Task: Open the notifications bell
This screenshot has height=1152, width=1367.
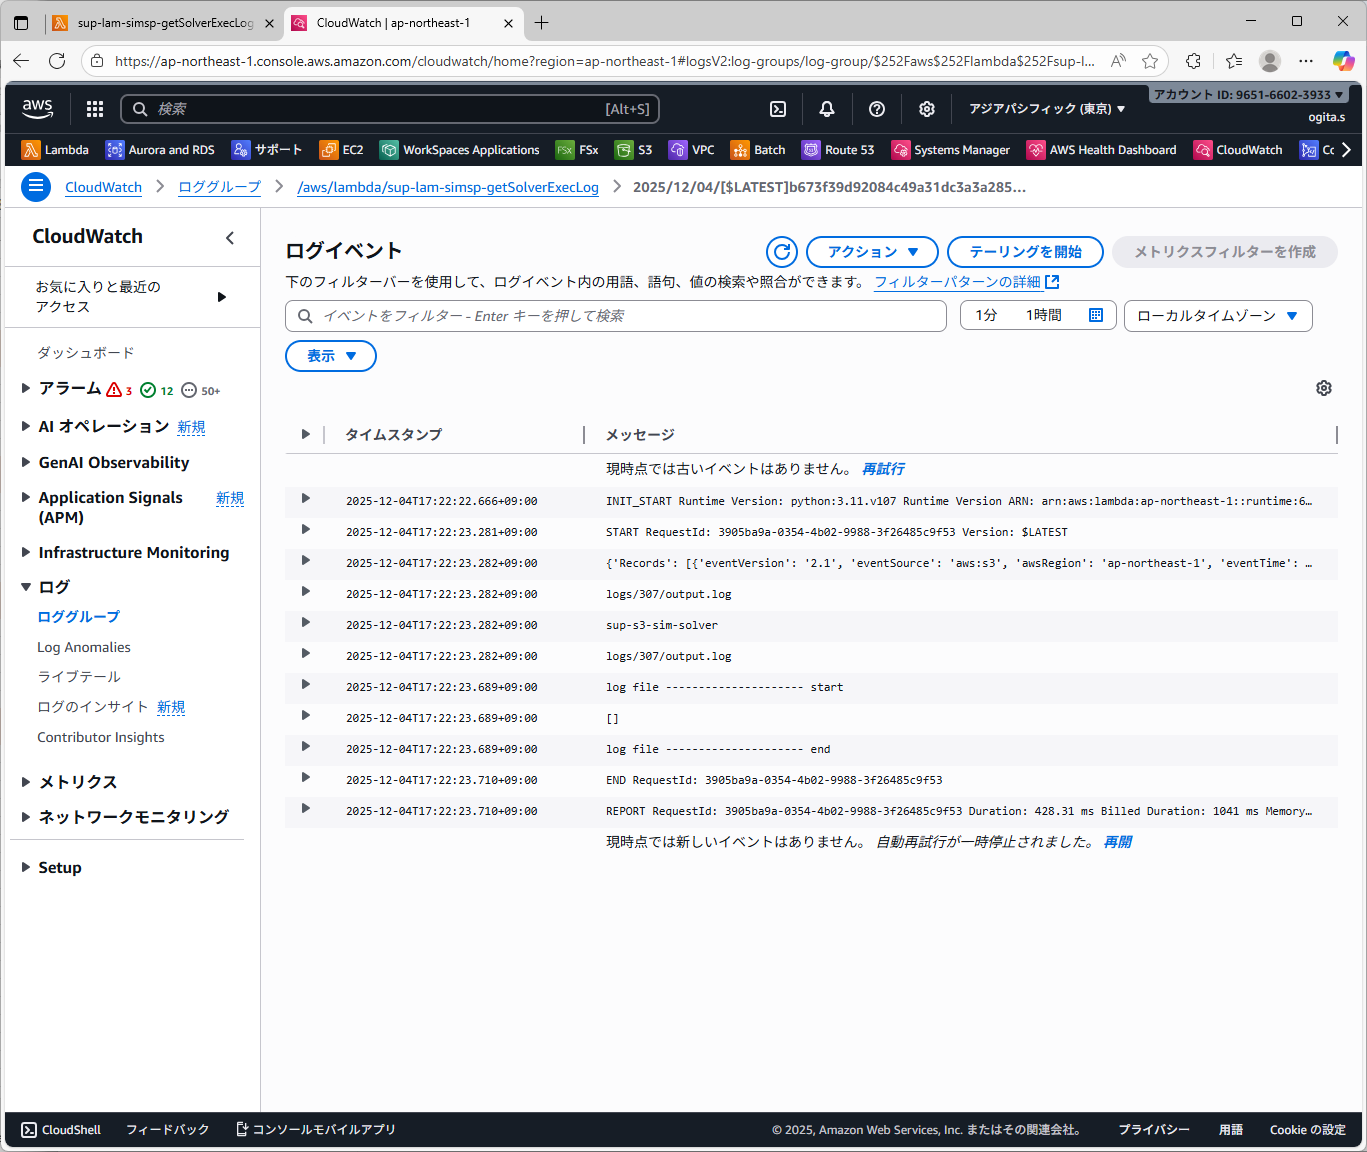Action: [x=827, y=109]
